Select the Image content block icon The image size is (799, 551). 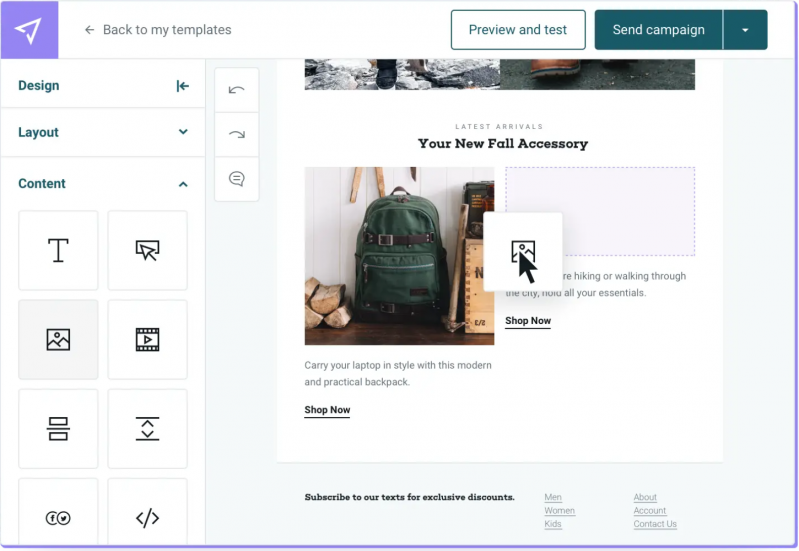click(x=58, y=339)
